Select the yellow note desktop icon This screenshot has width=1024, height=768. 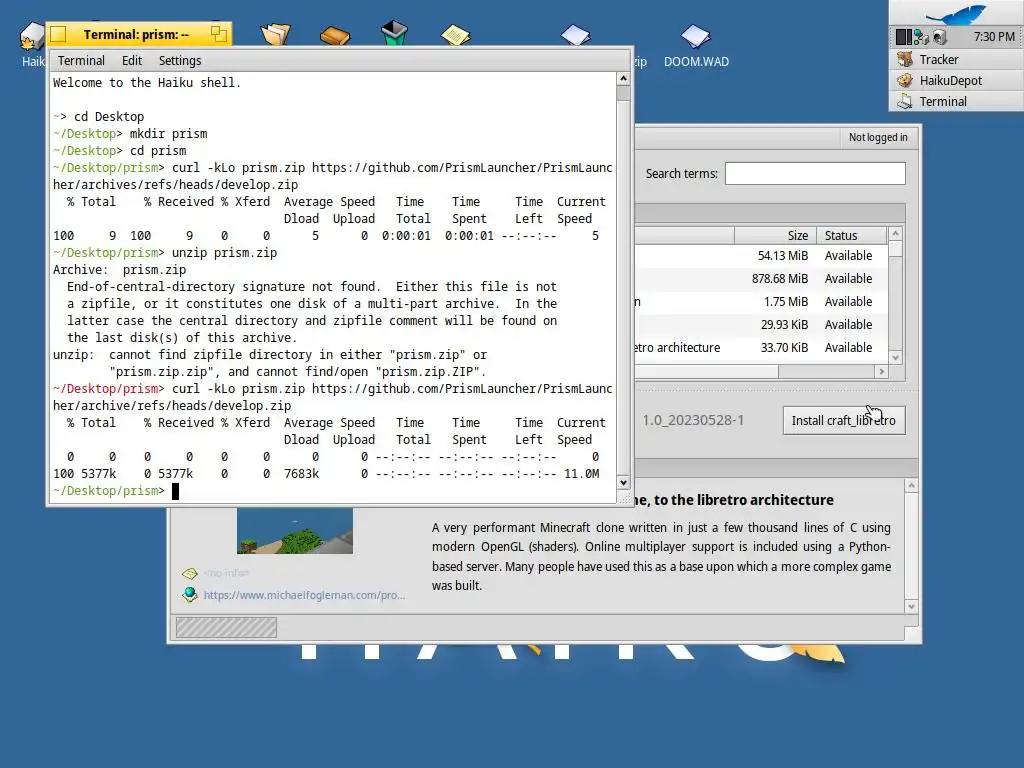click(455, 35)
